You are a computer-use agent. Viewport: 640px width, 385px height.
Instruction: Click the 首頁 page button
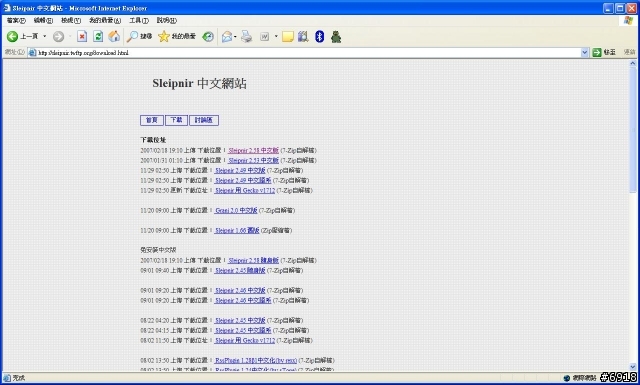click(152, 120)
